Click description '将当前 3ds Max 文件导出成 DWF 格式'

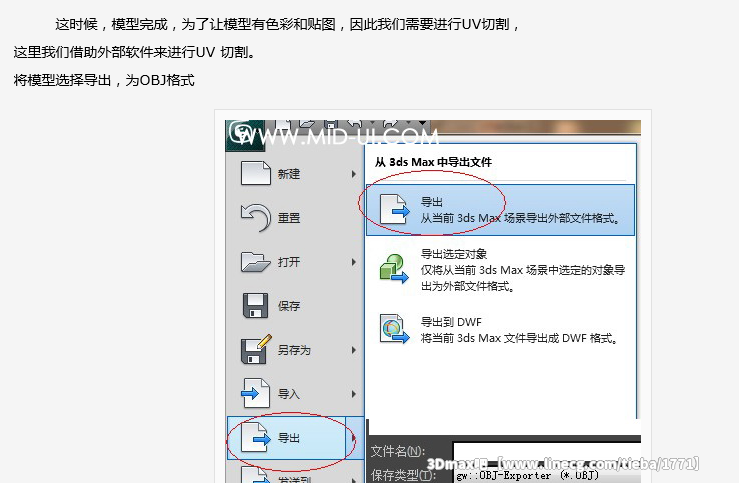click(x=519, y=338)
